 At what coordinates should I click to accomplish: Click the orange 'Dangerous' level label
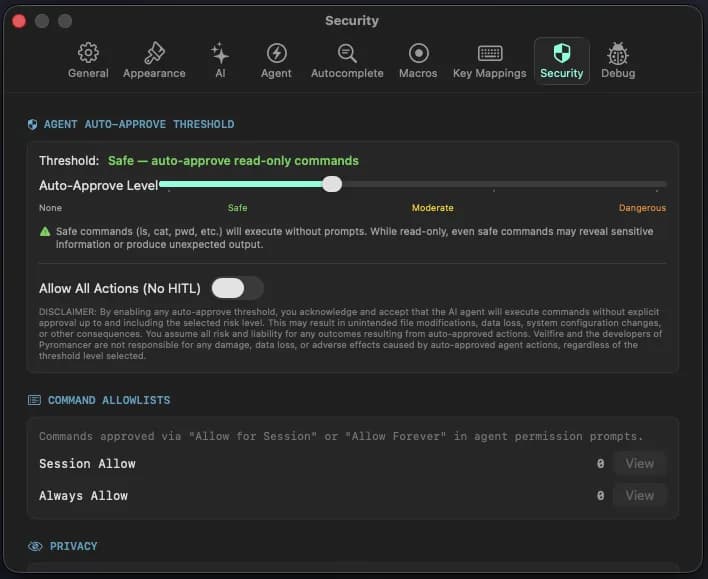(642, 208)
